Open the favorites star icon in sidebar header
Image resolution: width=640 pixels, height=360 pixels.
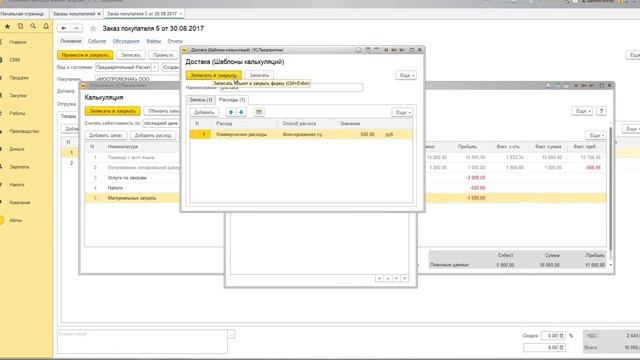point(7,27)
